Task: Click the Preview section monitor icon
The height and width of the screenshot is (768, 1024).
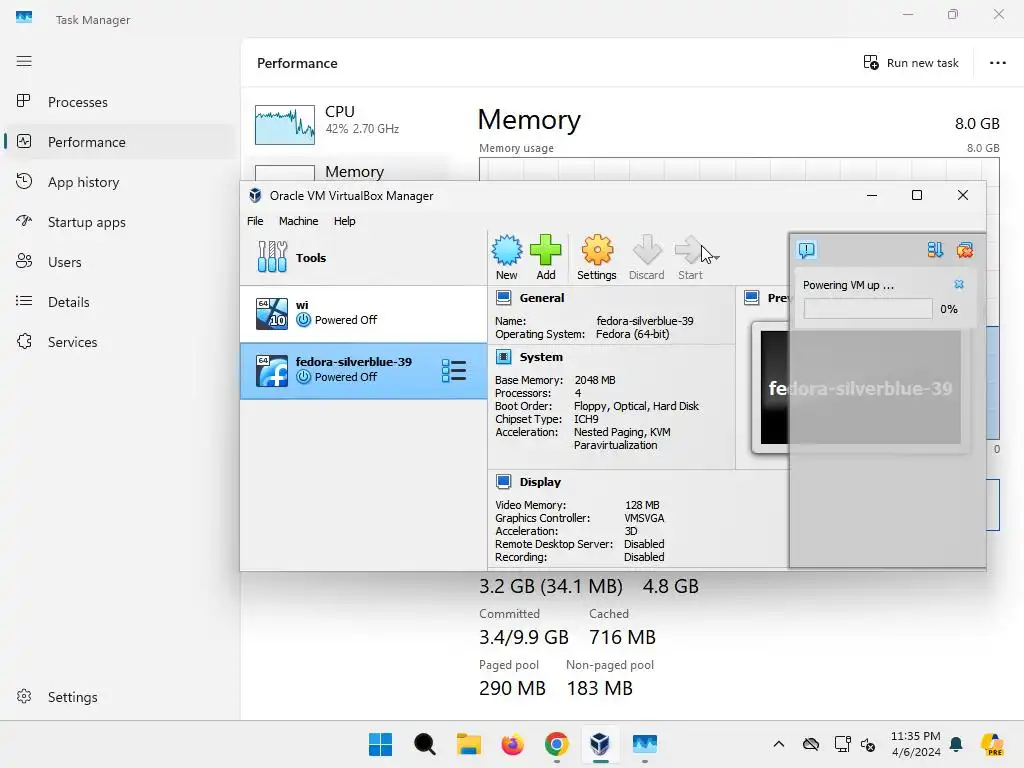Action: (x=752, y=298)
